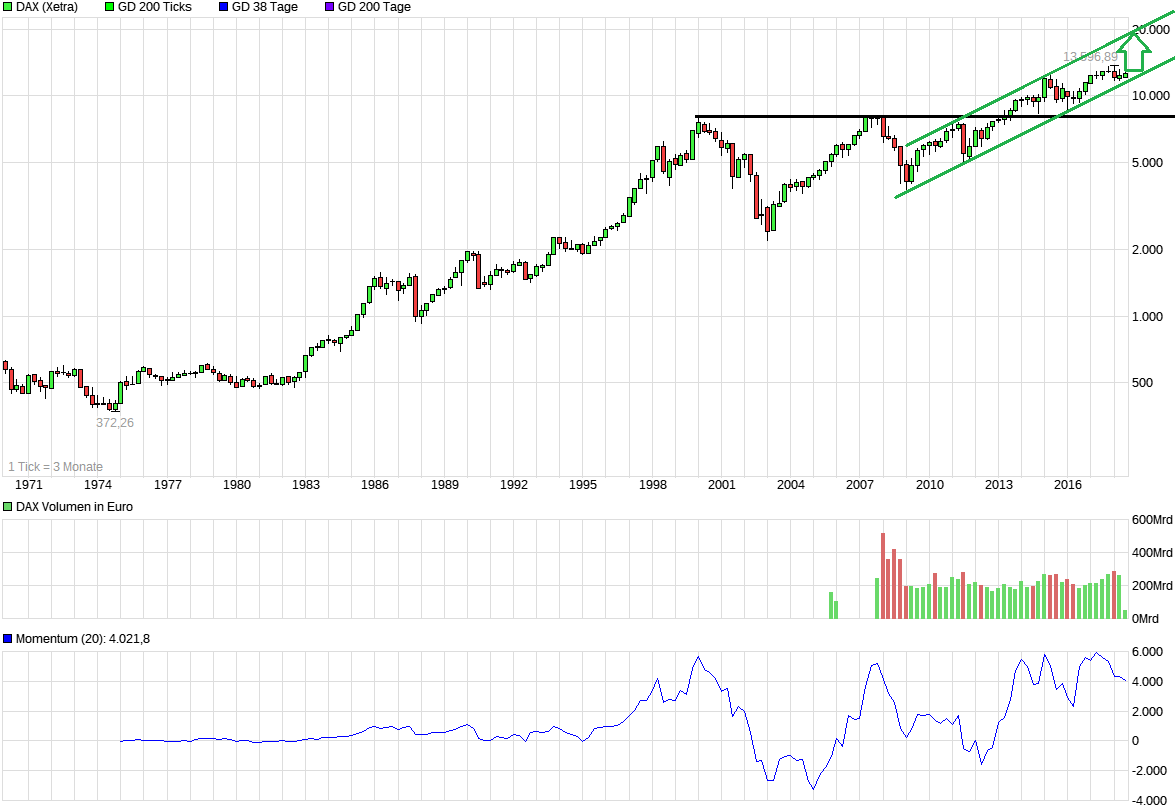The image size is (1175, 812).
Task: Click the green GD 200 Ticks legend swatch
Action: (x=110, y=7)
